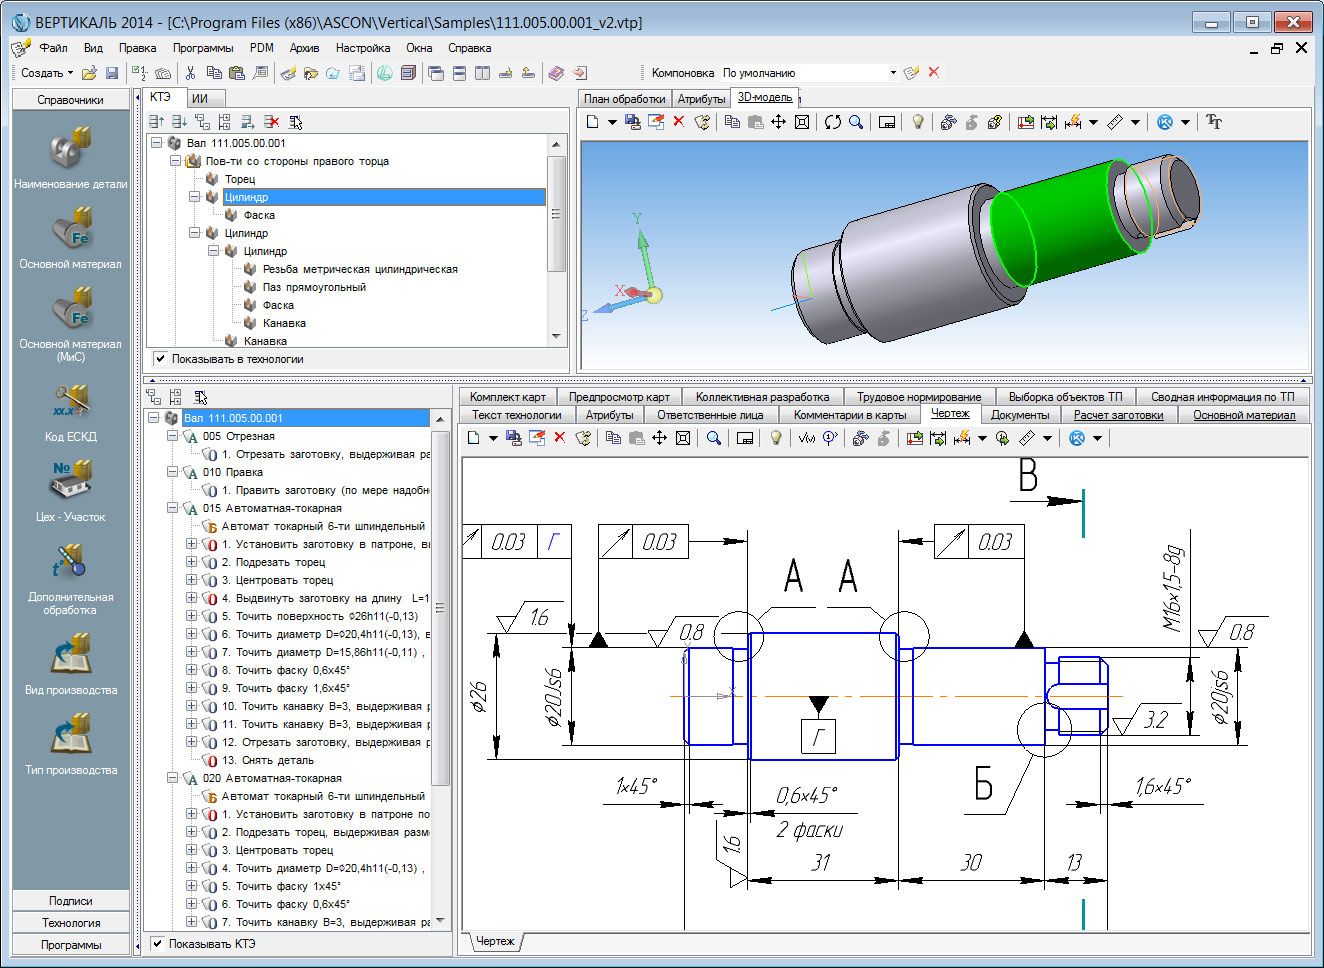Image resolution: width=1324 pixels, height=968 pixels.
Task: Collapse operation 015 Автоматная-токарная
Action: coord(172,508)
